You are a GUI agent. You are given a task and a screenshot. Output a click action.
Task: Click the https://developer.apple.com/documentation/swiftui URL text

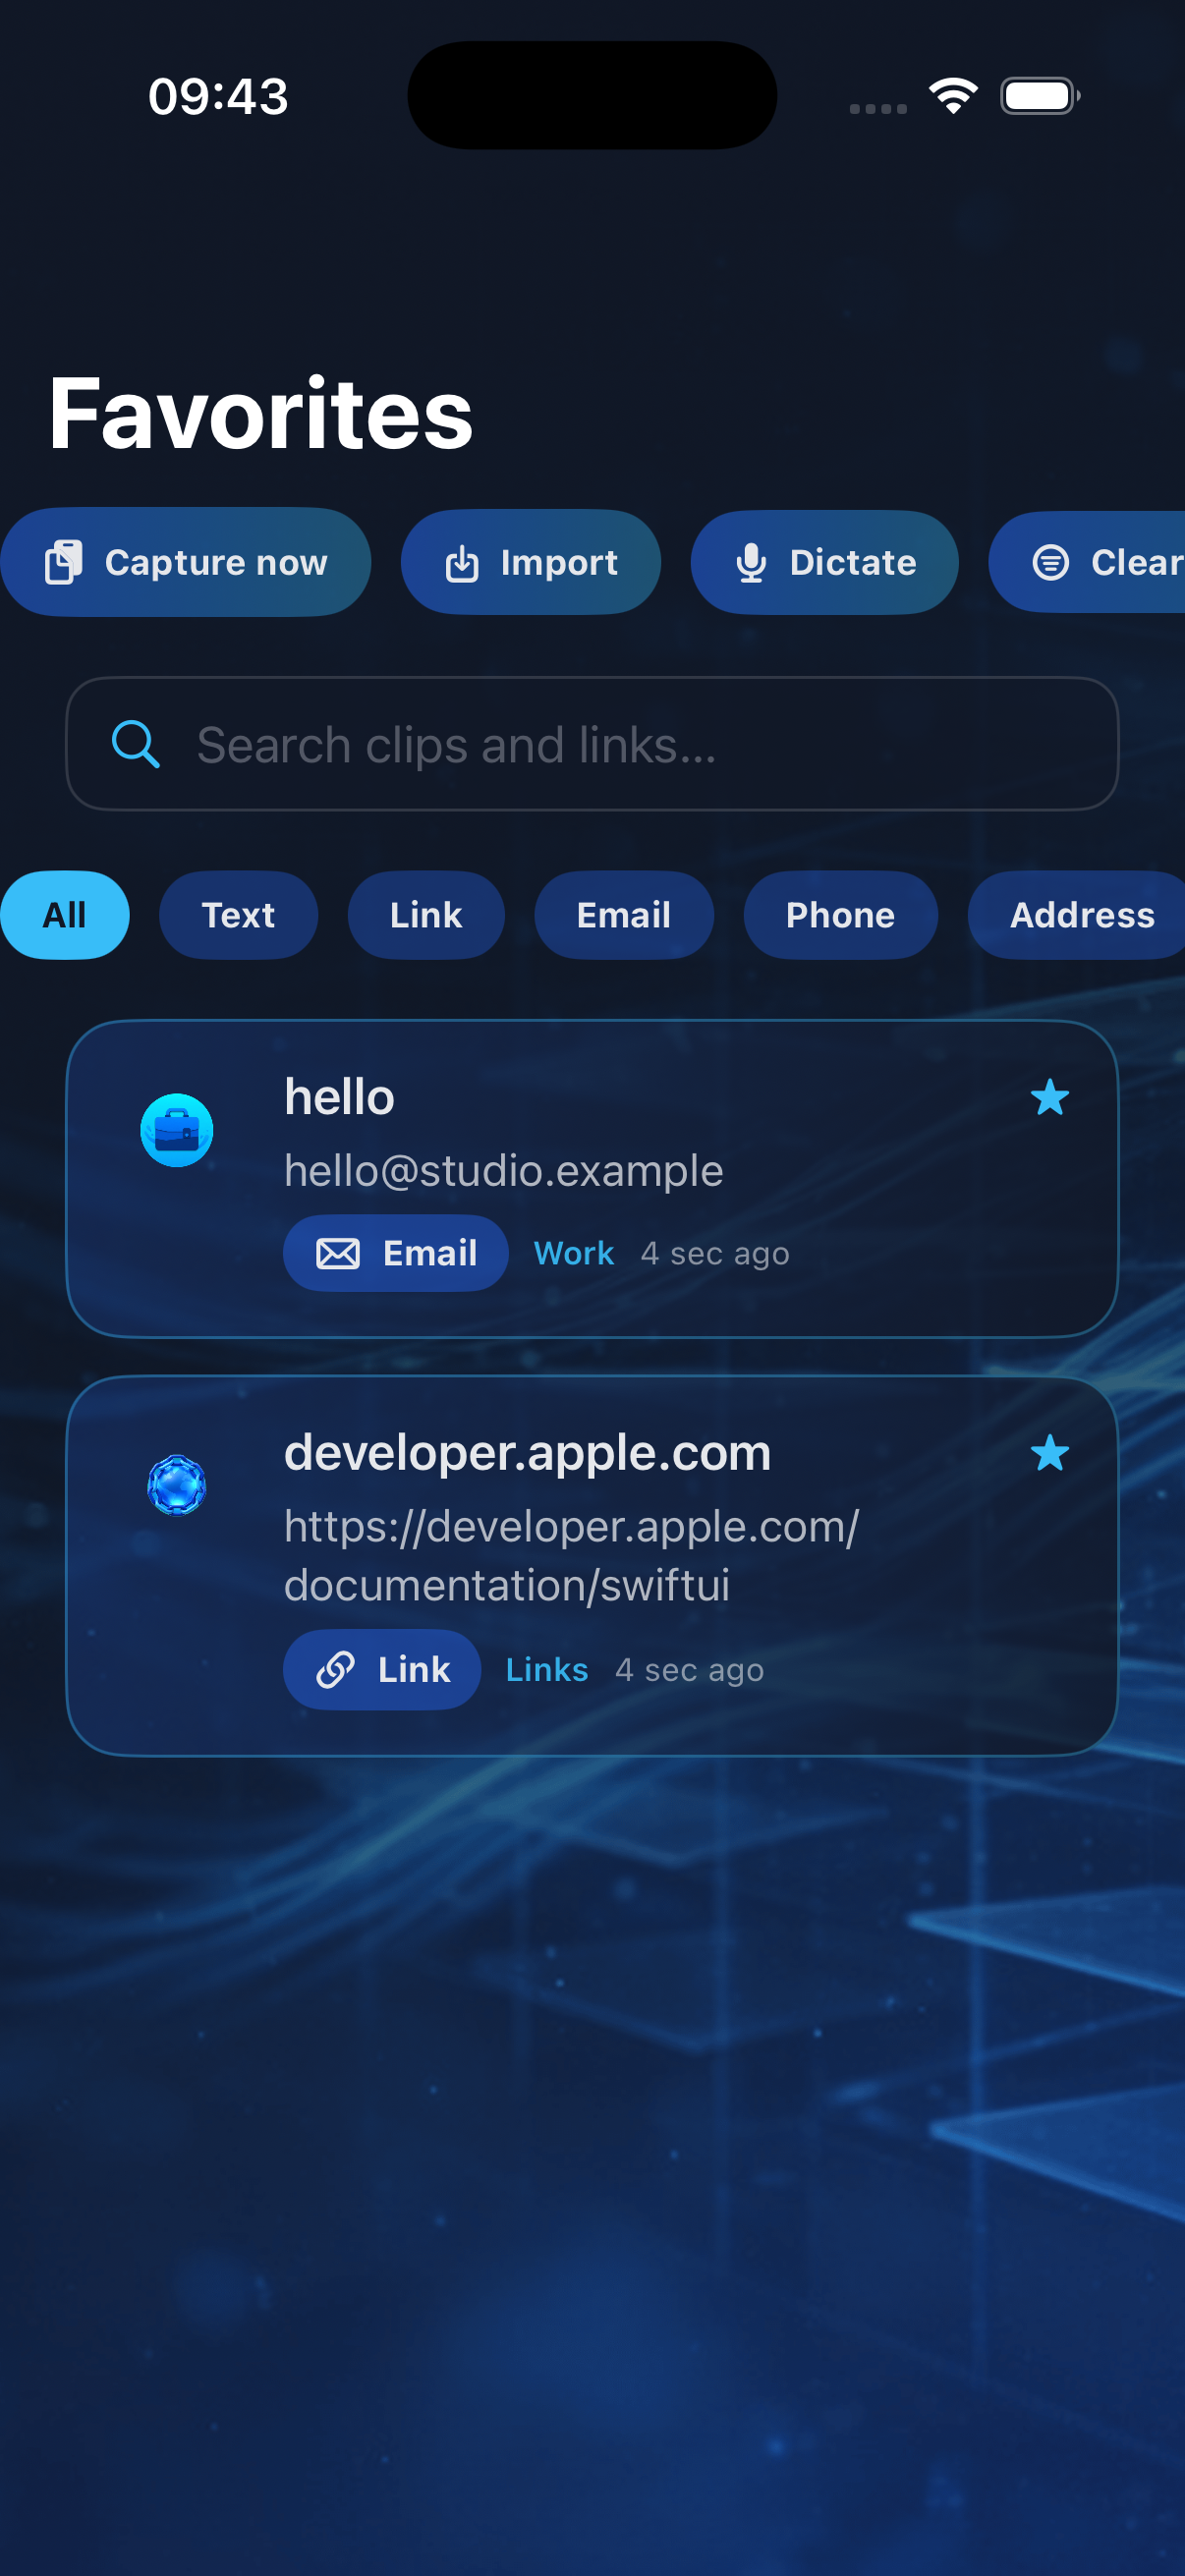pos(571,1556)
